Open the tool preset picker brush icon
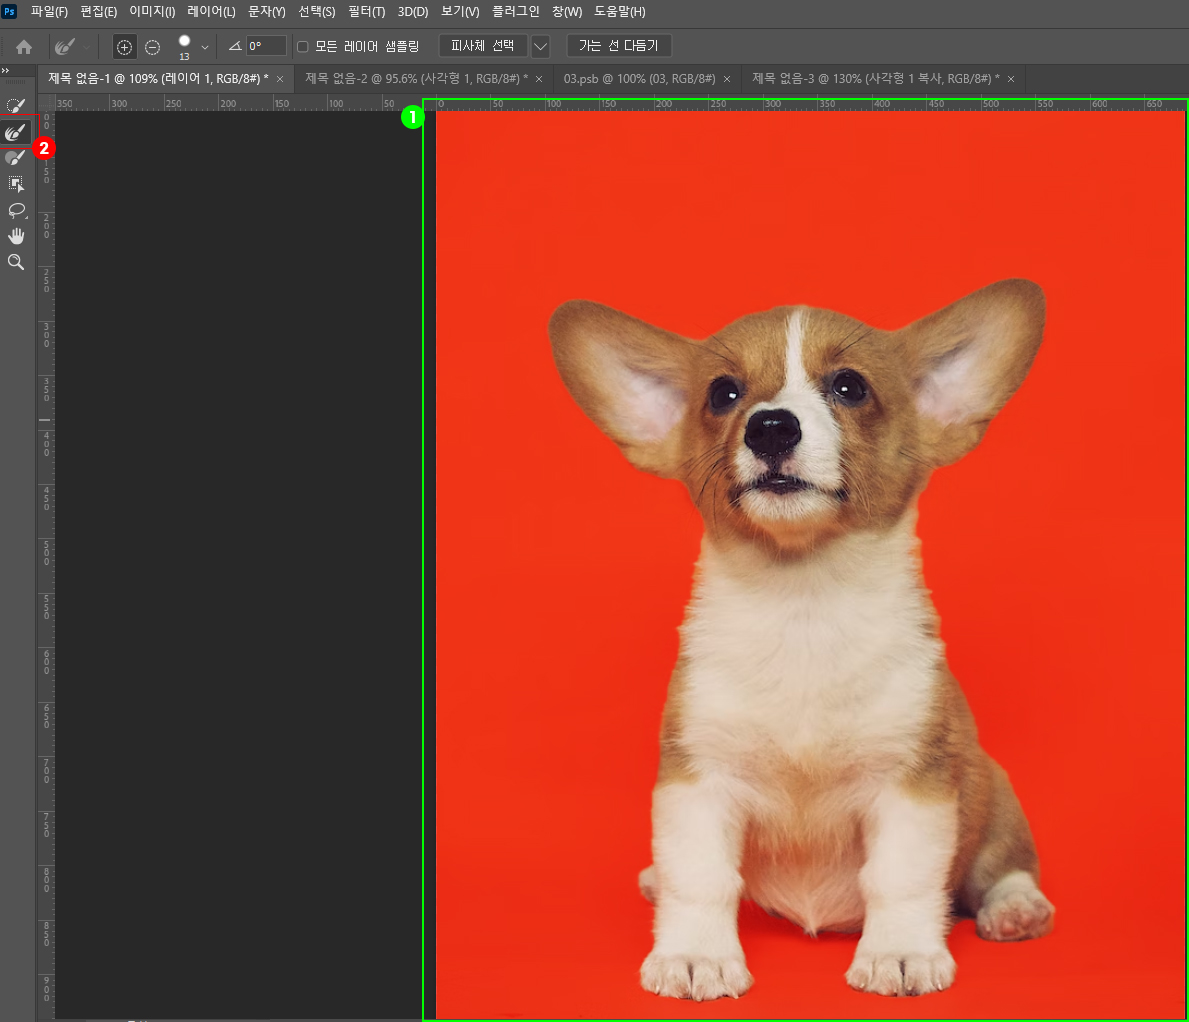Image resolution: width=1189 pixels, height=1022 pixels. pyautogui.click(x=65, y=47)
